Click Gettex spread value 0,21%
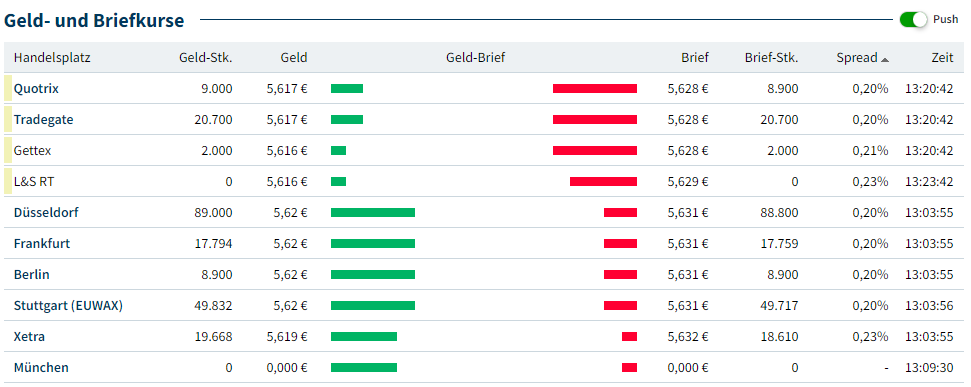971x387 pixels. pyautogui.click(x=870, y=150)
